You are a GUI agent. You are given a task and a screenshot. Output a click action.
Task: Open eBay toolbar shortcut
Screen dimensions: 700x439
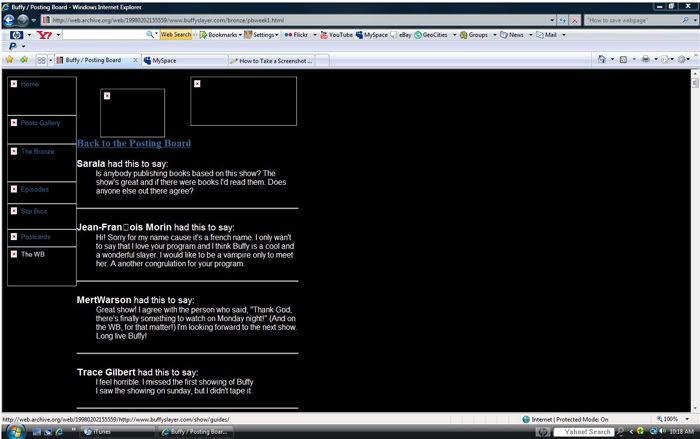(401, 35)
